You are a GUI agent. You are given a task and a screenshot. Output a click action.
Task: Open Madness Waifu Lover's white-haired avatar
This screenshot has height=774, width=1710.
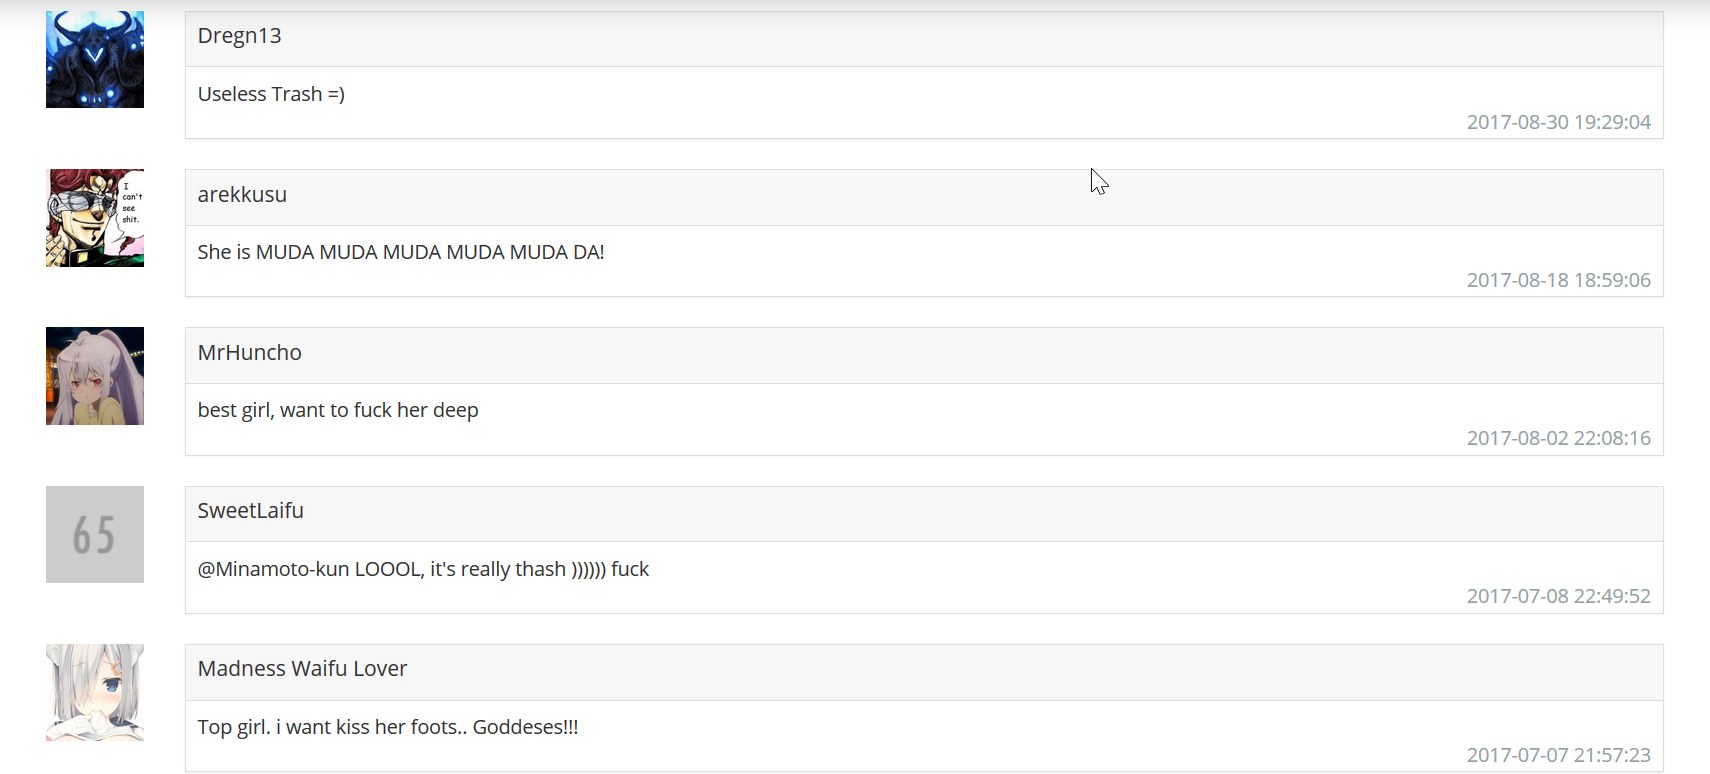coord(95,692)
